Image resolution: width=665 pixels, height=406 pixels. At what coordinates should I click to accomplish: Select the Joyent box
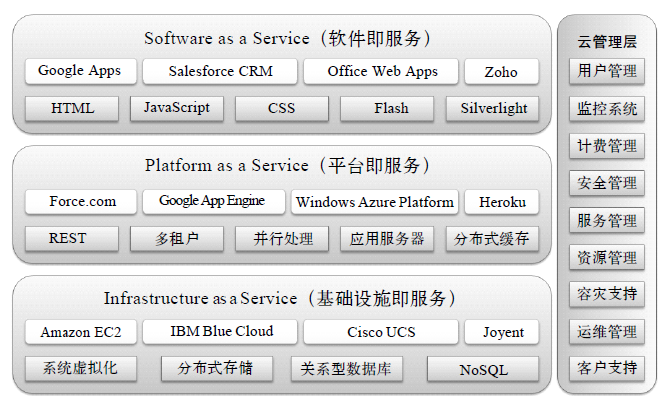502,332
